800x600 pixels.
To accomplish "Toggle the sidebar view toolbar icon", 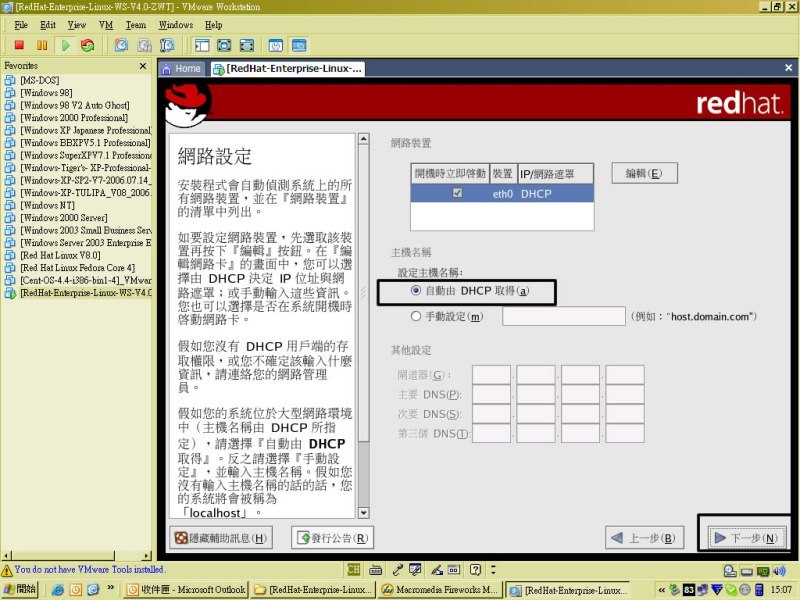I will (202, 45).
